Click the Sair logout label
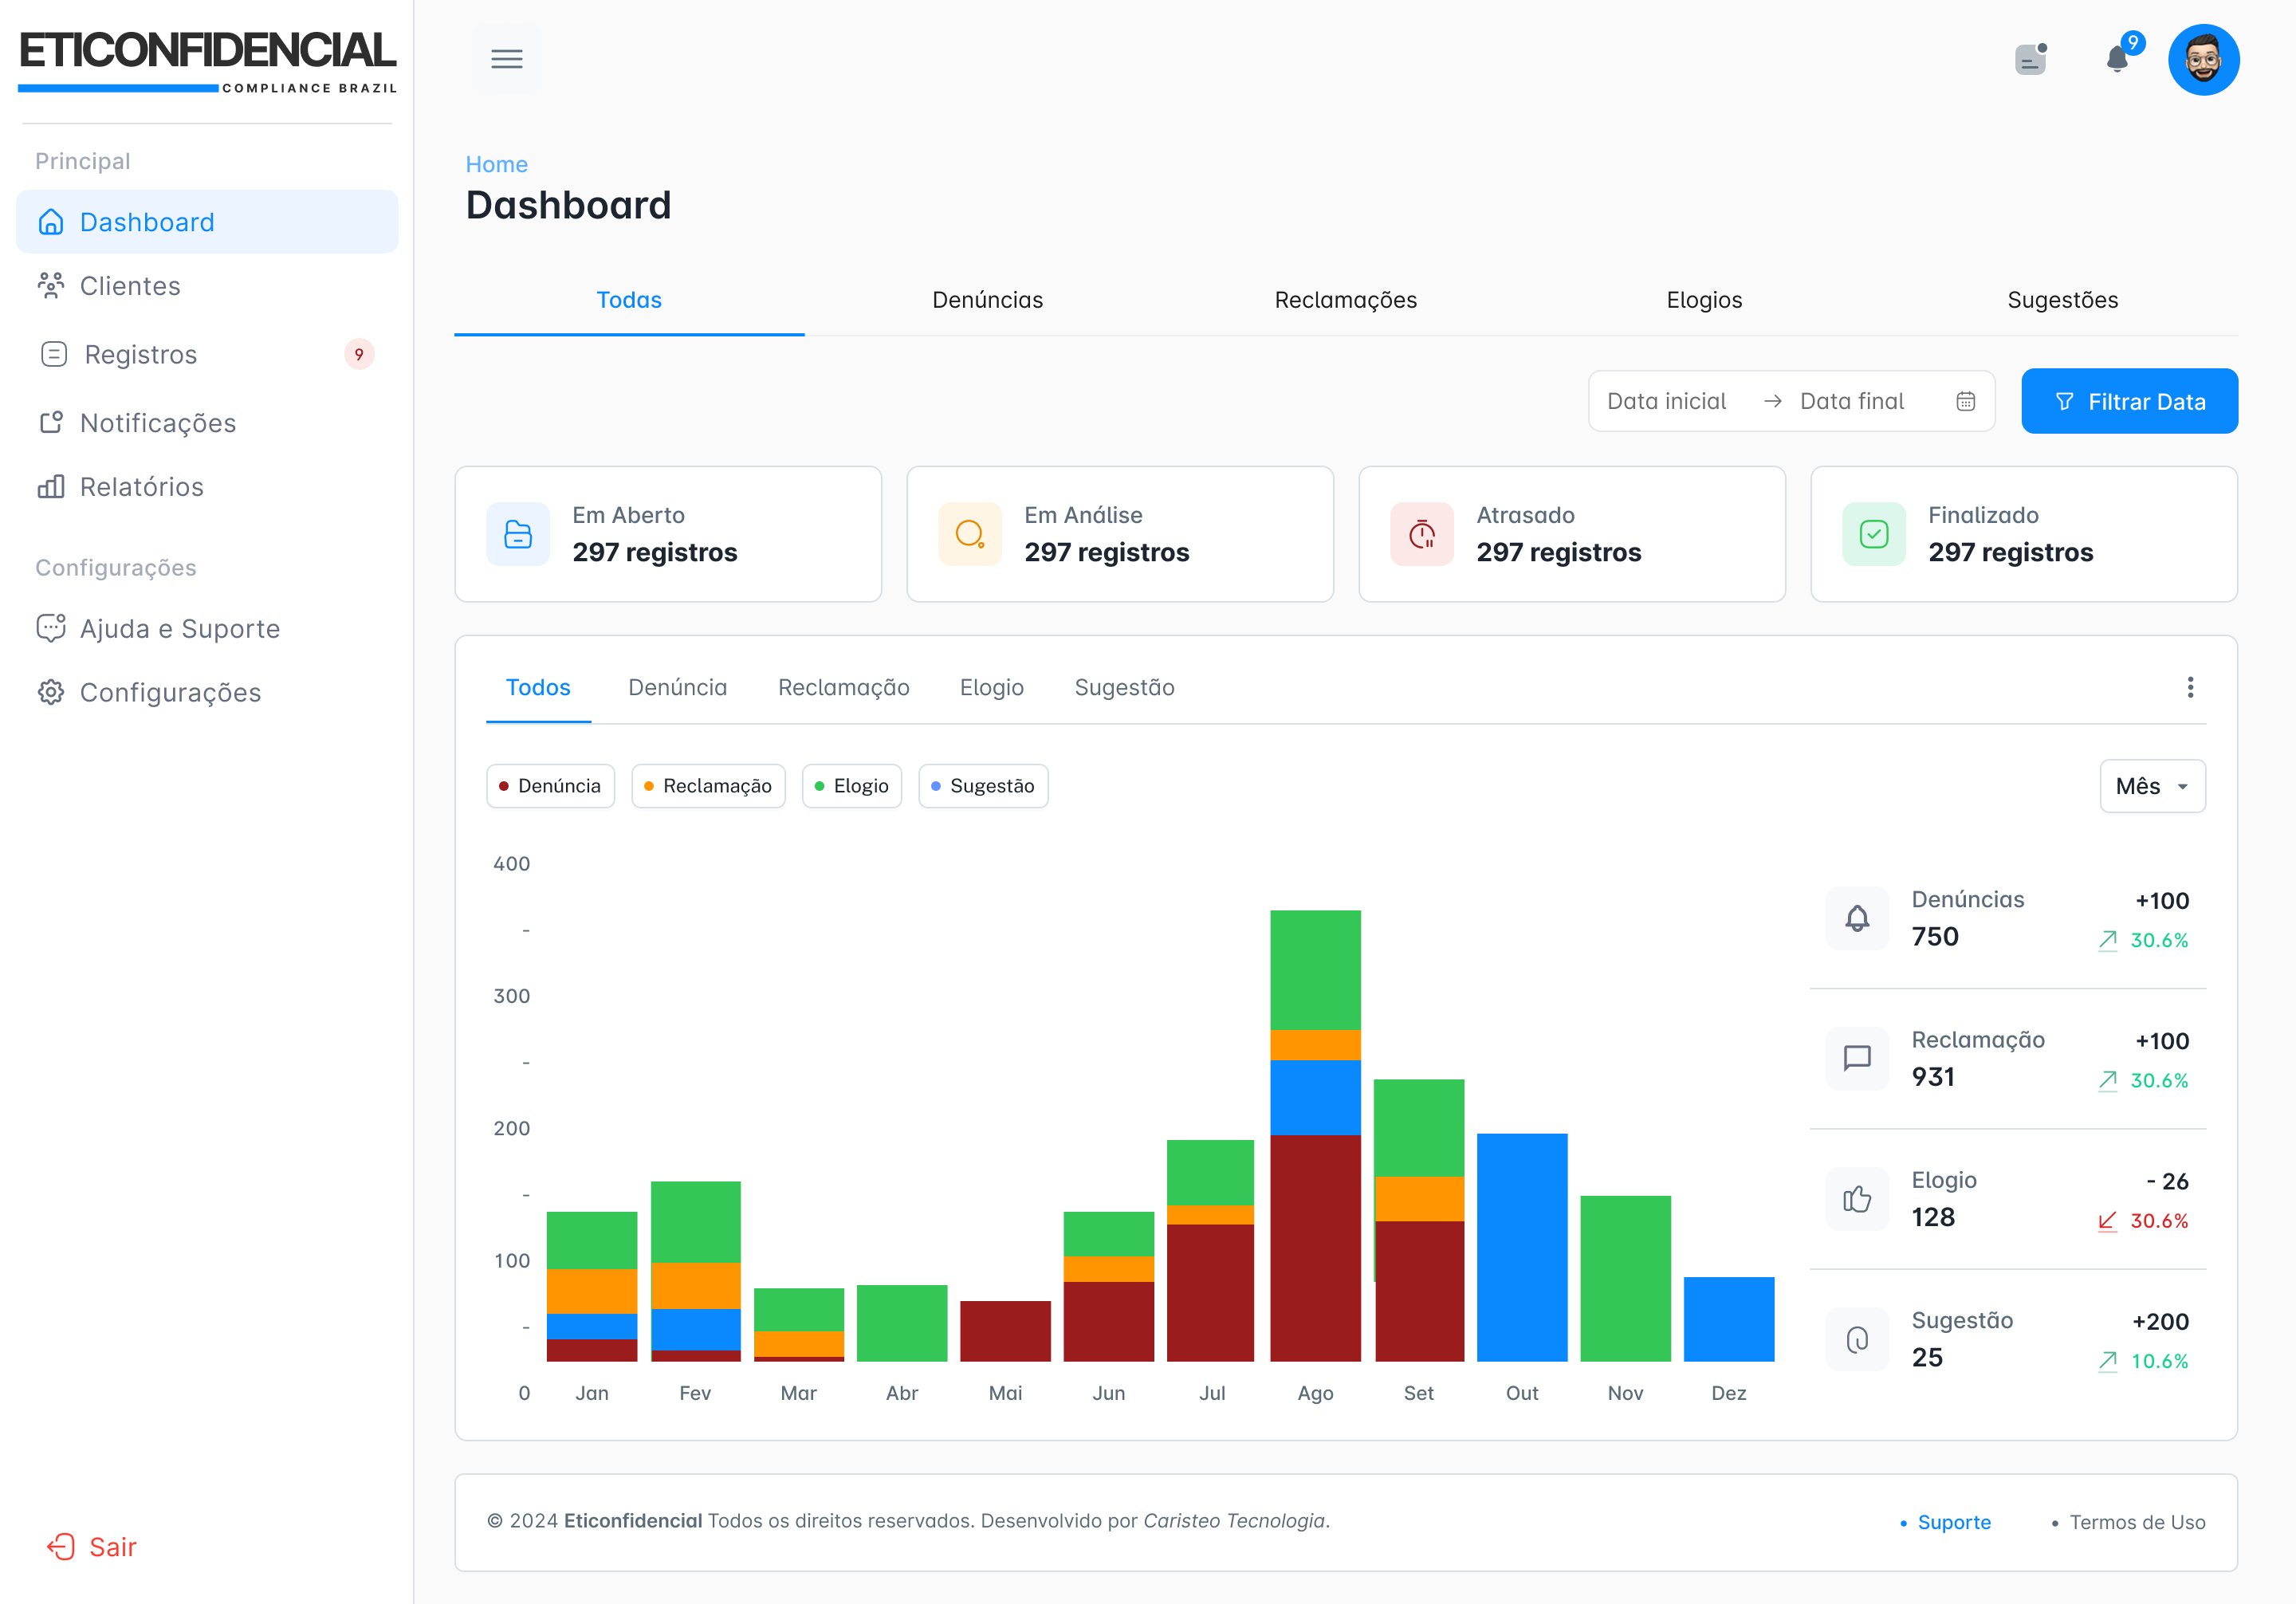The height and width of the screenshot is (1604, 2296). pyautogui.click(x=113, y=1547)
